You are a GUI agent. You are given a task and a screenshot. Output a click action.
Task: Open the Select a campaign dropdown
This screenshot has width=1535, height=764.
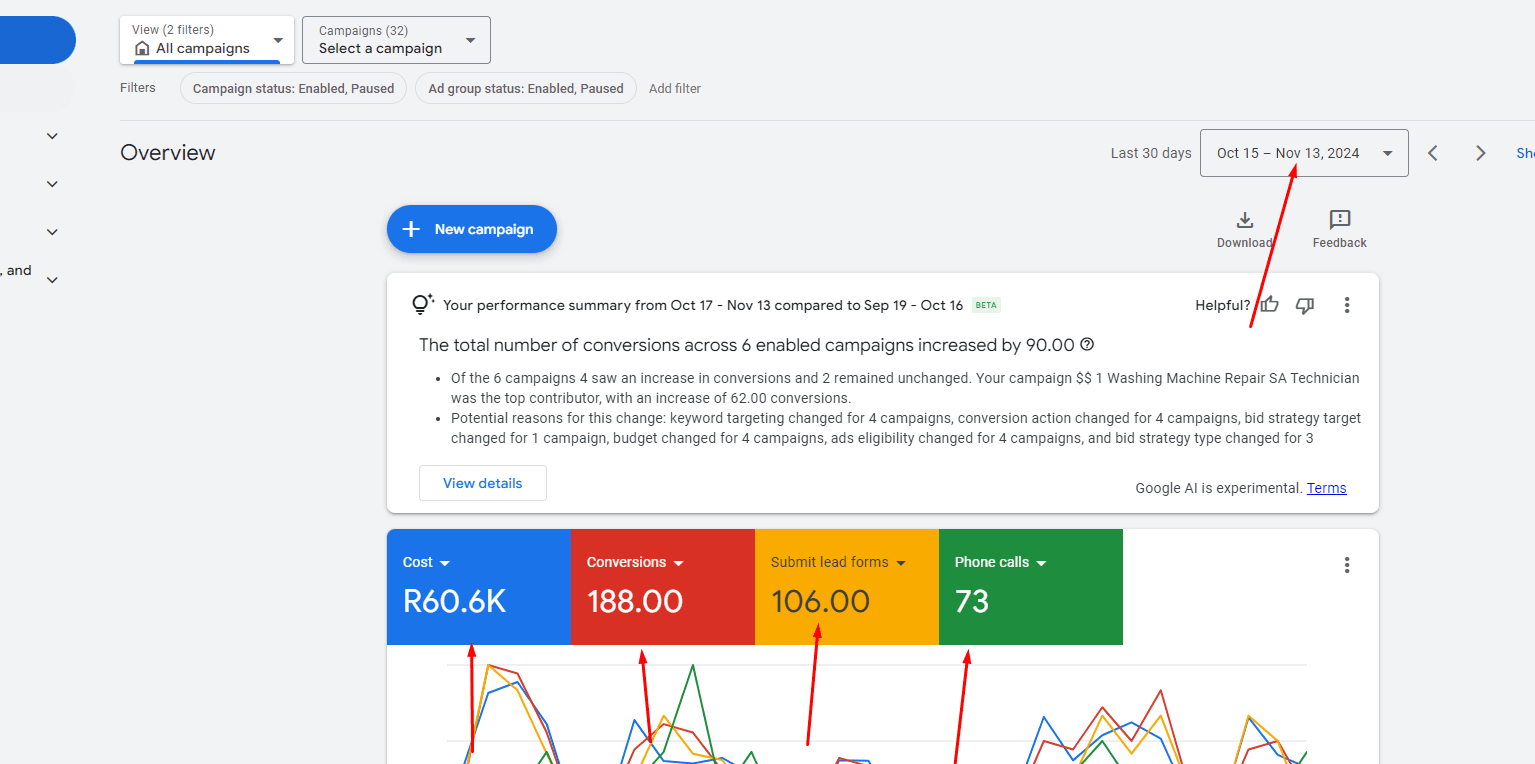click(x=396, y=40)
